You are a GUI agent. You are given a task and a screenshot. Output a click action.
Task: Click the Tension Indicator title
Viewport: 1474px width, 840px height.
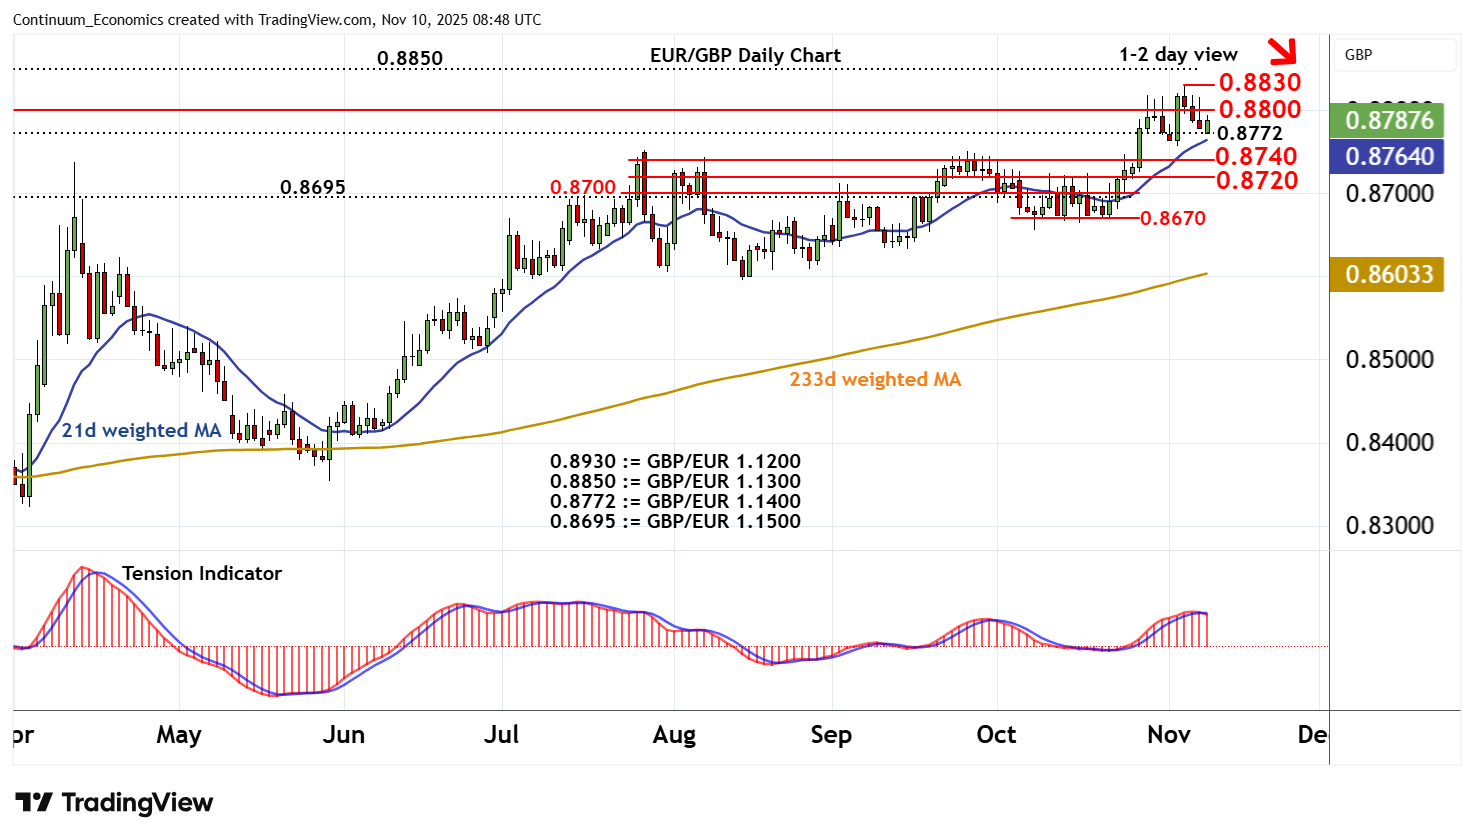201,573
